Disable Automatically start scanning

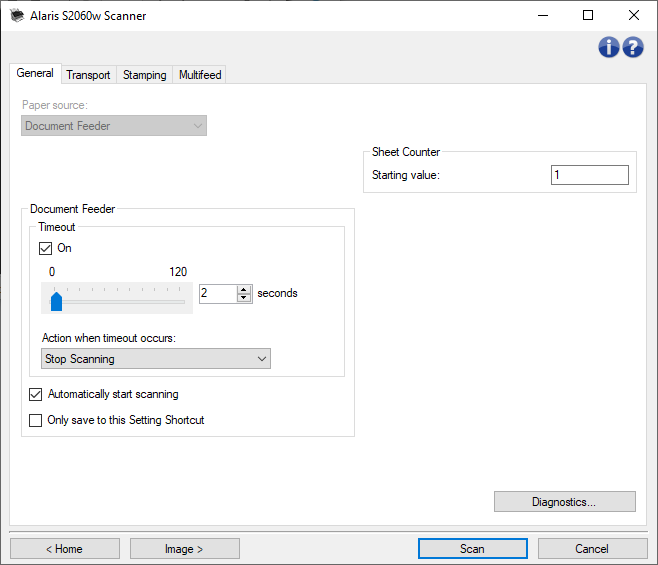[x=36, y=394]
